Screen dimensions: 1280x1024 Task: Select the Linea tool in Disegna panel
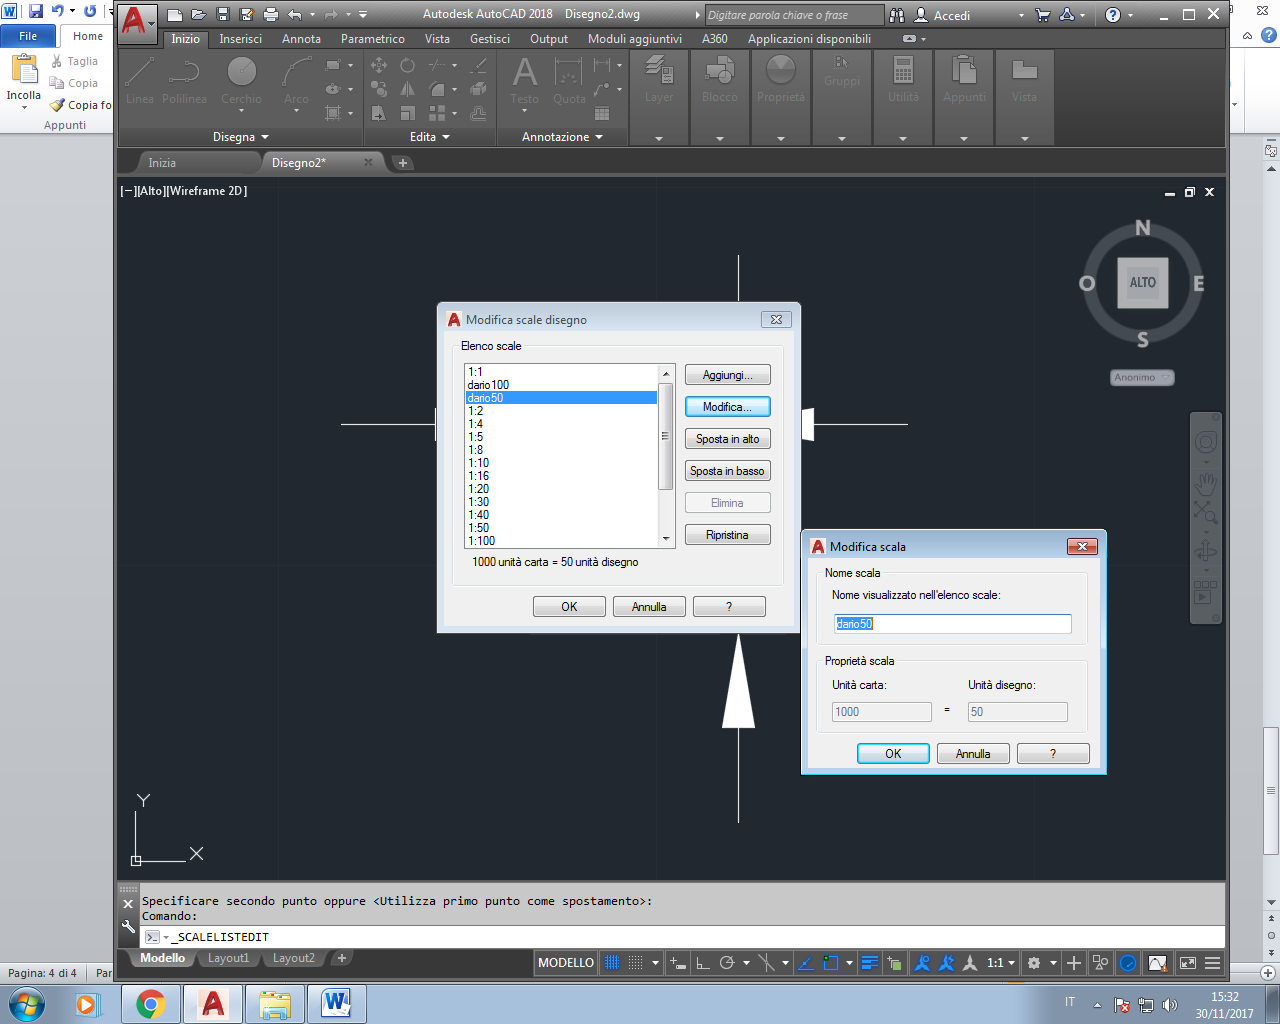pos(140,81)
